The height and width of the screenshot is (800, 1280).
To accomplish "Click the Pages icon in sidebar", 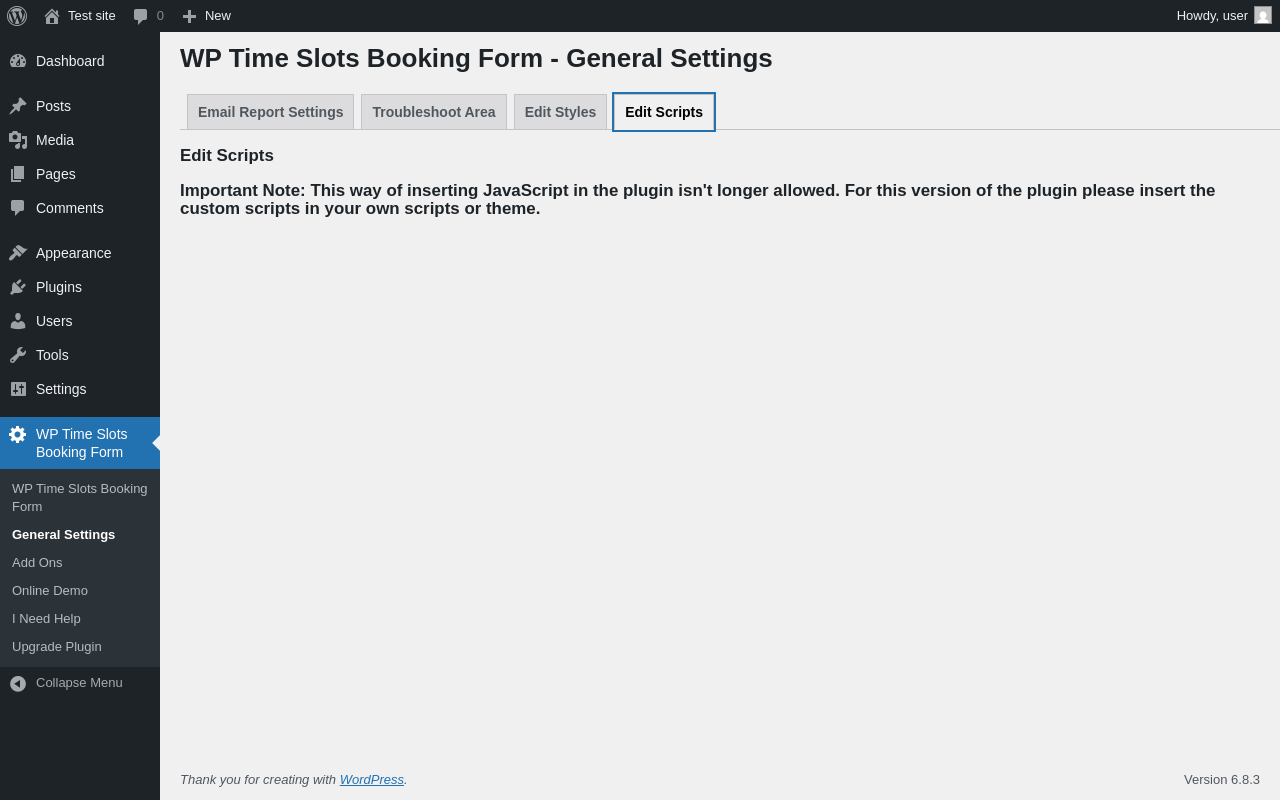I will [x=18, y=174].
